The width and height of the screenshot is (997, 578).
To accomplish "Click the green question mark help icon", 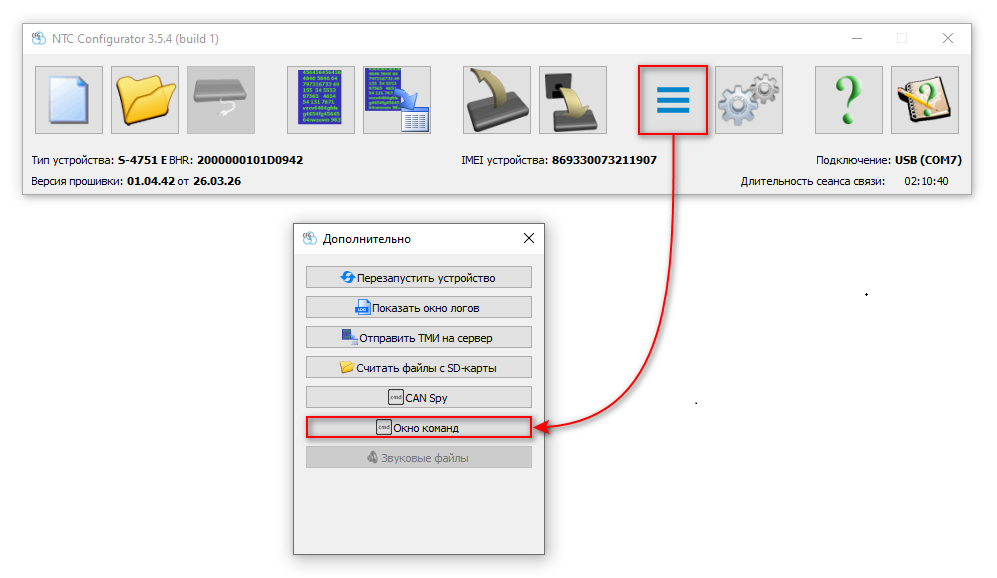I will (849, 100).
